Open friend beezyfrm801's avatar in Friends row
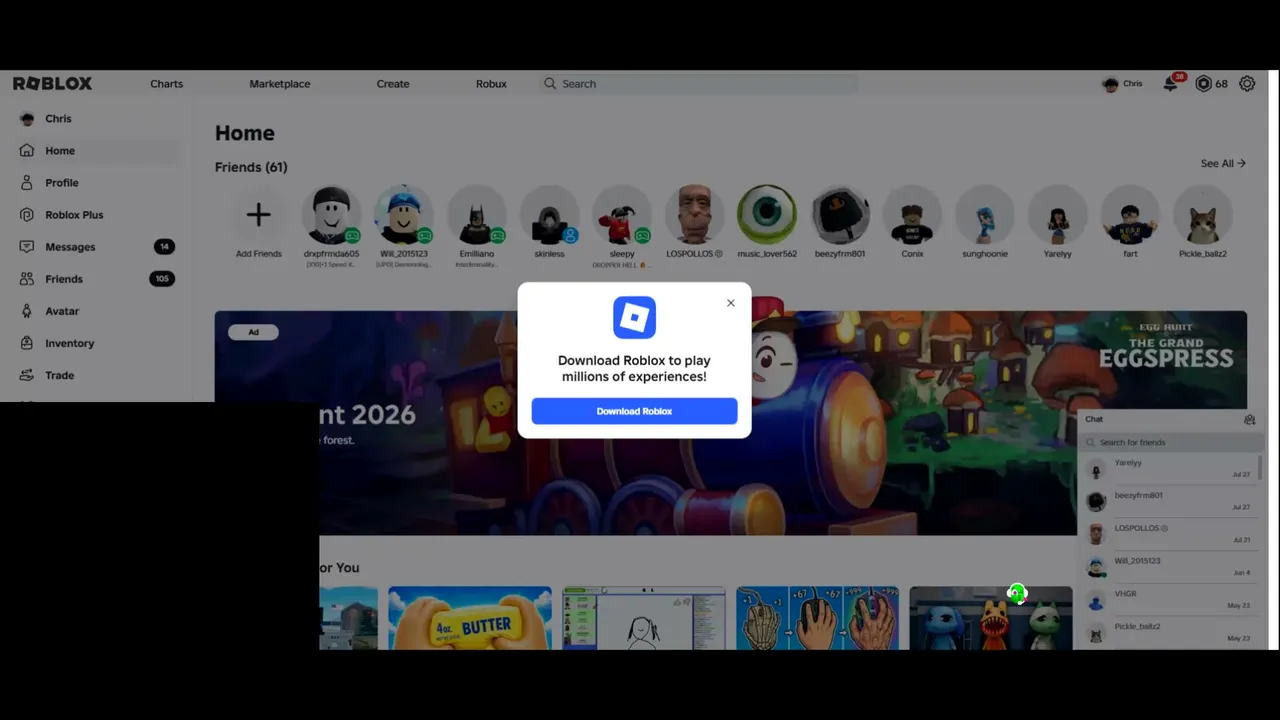 pos(840,214)
